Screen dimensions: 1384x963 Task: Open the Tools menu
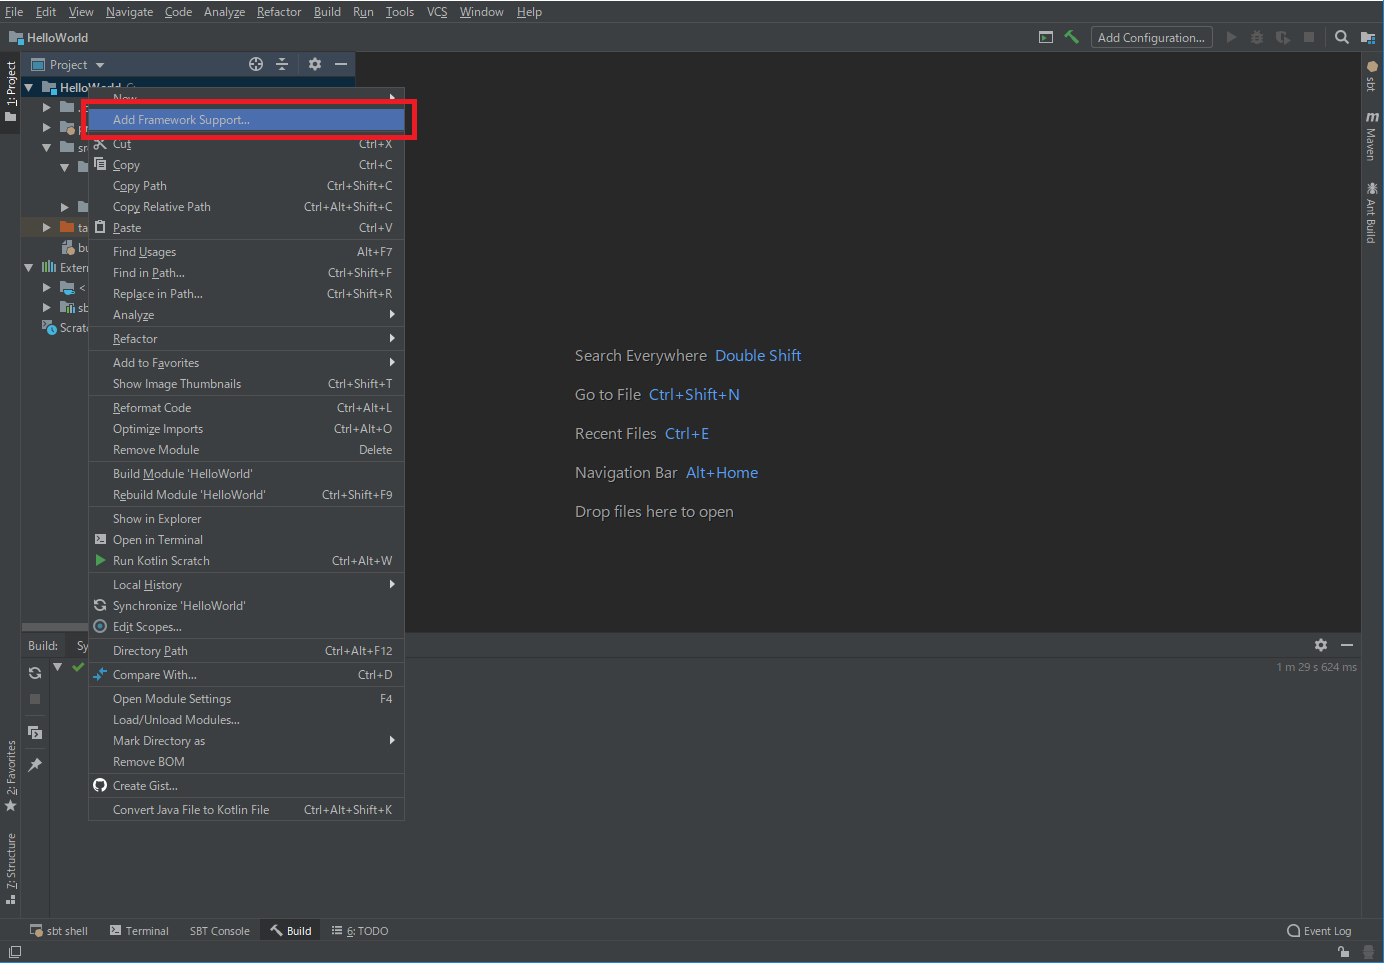coord(400,12)
